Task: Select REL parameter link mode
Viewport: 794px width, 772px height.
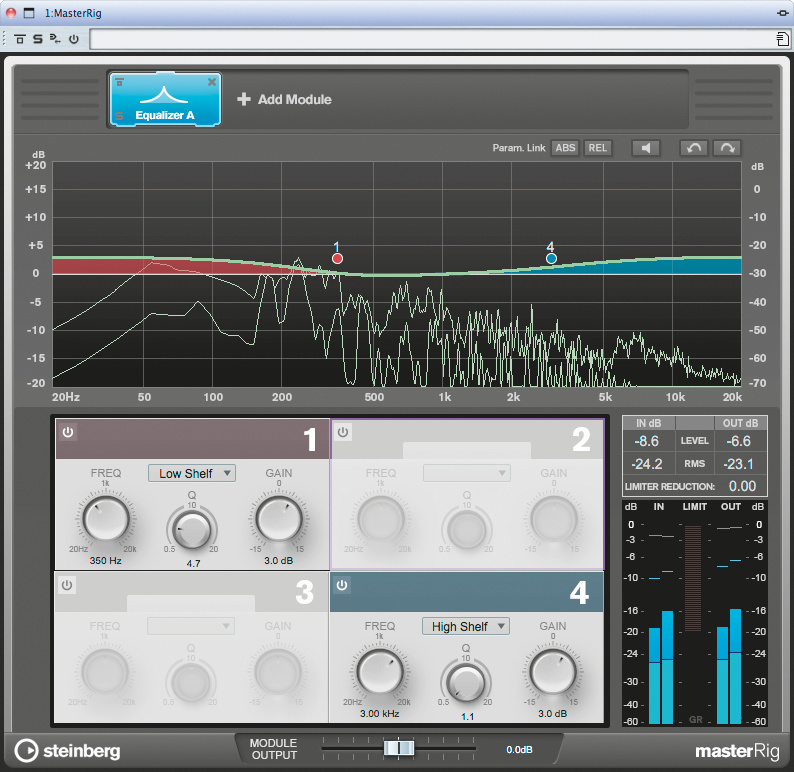Action: click(x=598, y=148)
